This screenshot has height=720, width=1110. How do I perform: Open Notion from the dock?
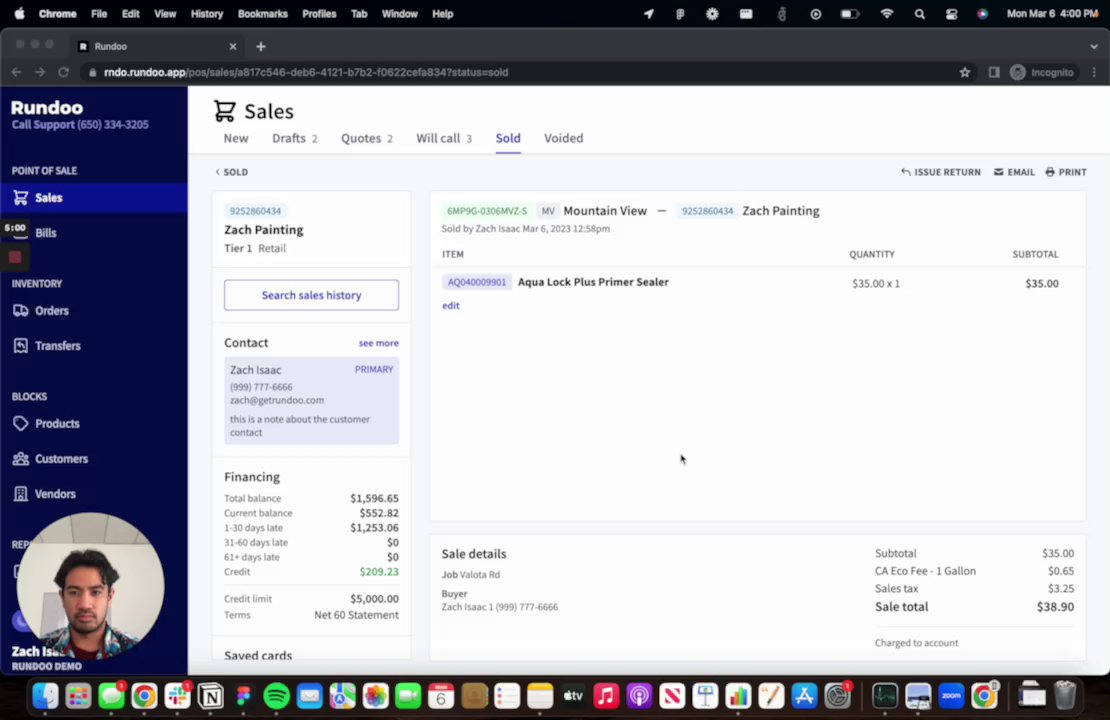click(x=210, y=697)
